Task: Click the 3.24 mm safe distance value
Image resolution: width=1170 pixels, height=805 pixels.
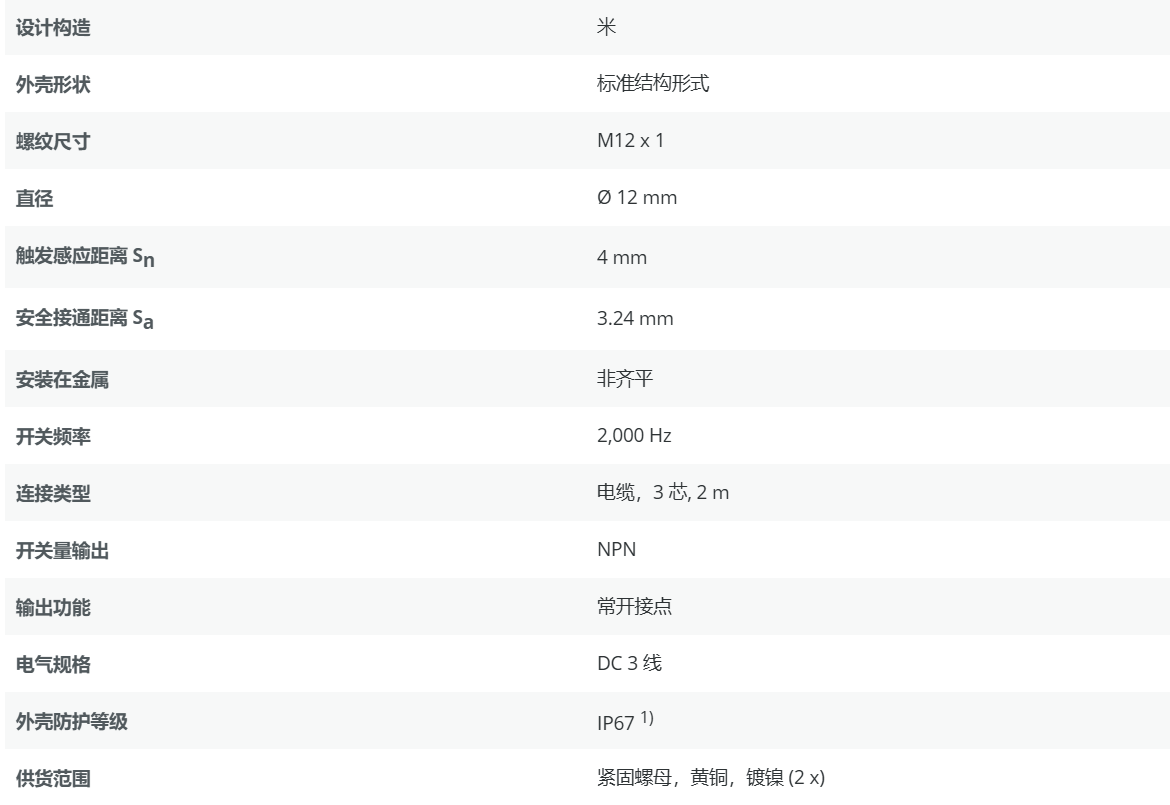Action: 635,319
